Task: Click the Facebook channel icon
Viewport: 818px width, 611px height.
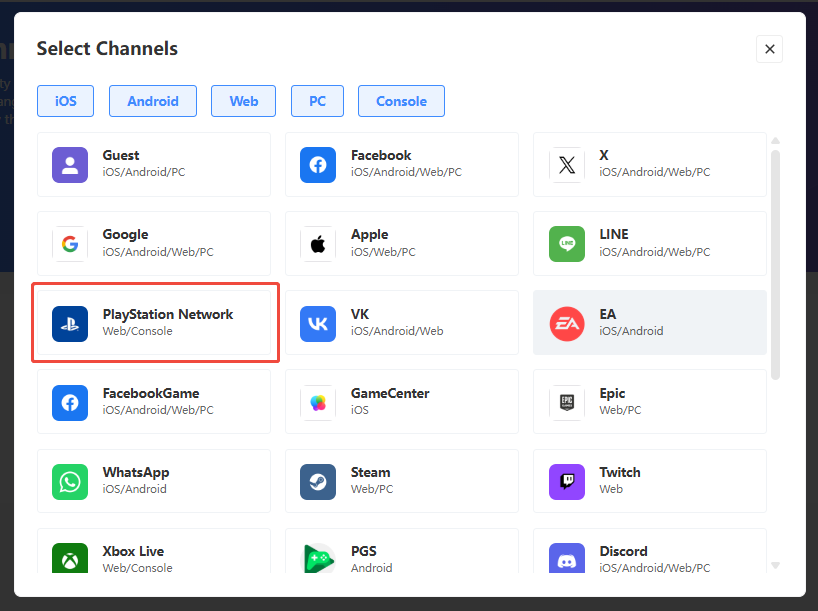Action: [317, 164]
